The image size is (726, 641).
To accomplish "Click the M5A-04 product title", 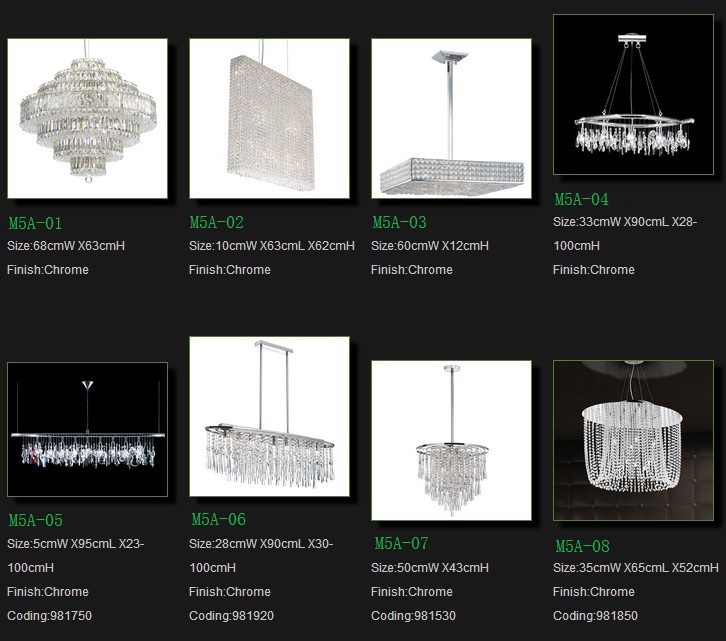I will click(582, 200).
